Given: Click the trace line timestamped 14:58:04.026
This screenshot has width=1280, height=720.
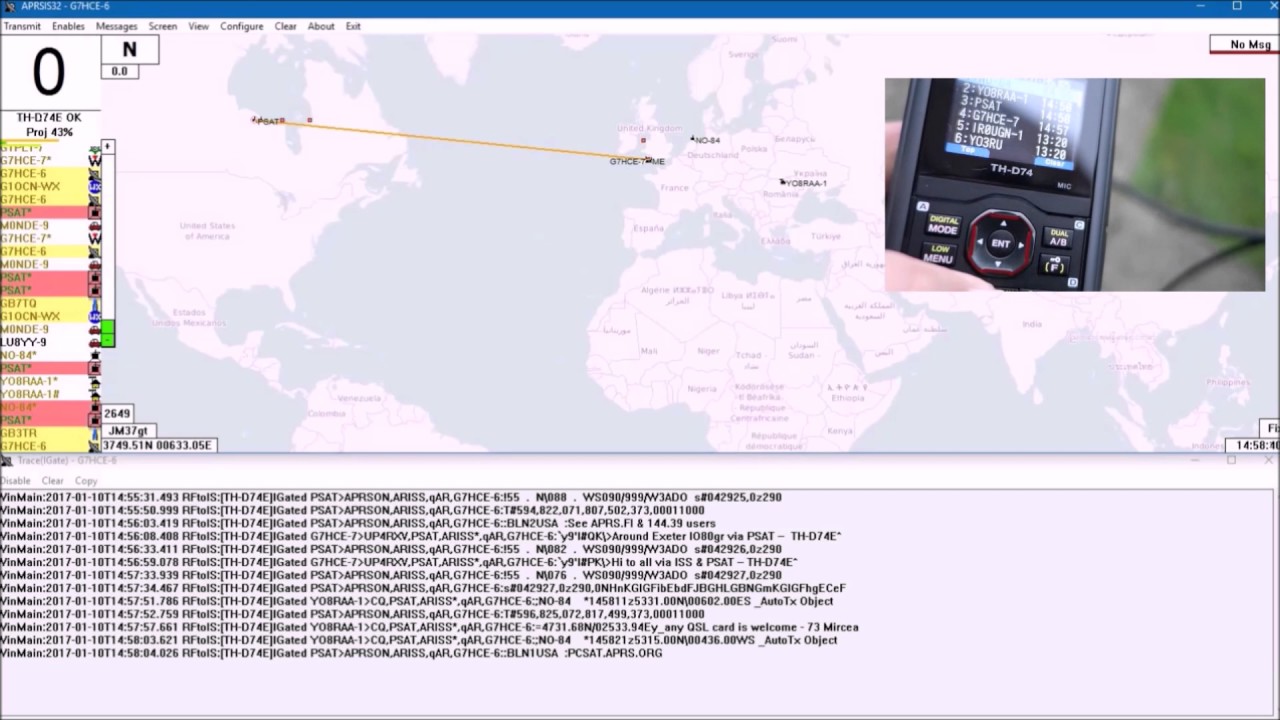Looking at the screenshot, I should click(x=331, y=653).
